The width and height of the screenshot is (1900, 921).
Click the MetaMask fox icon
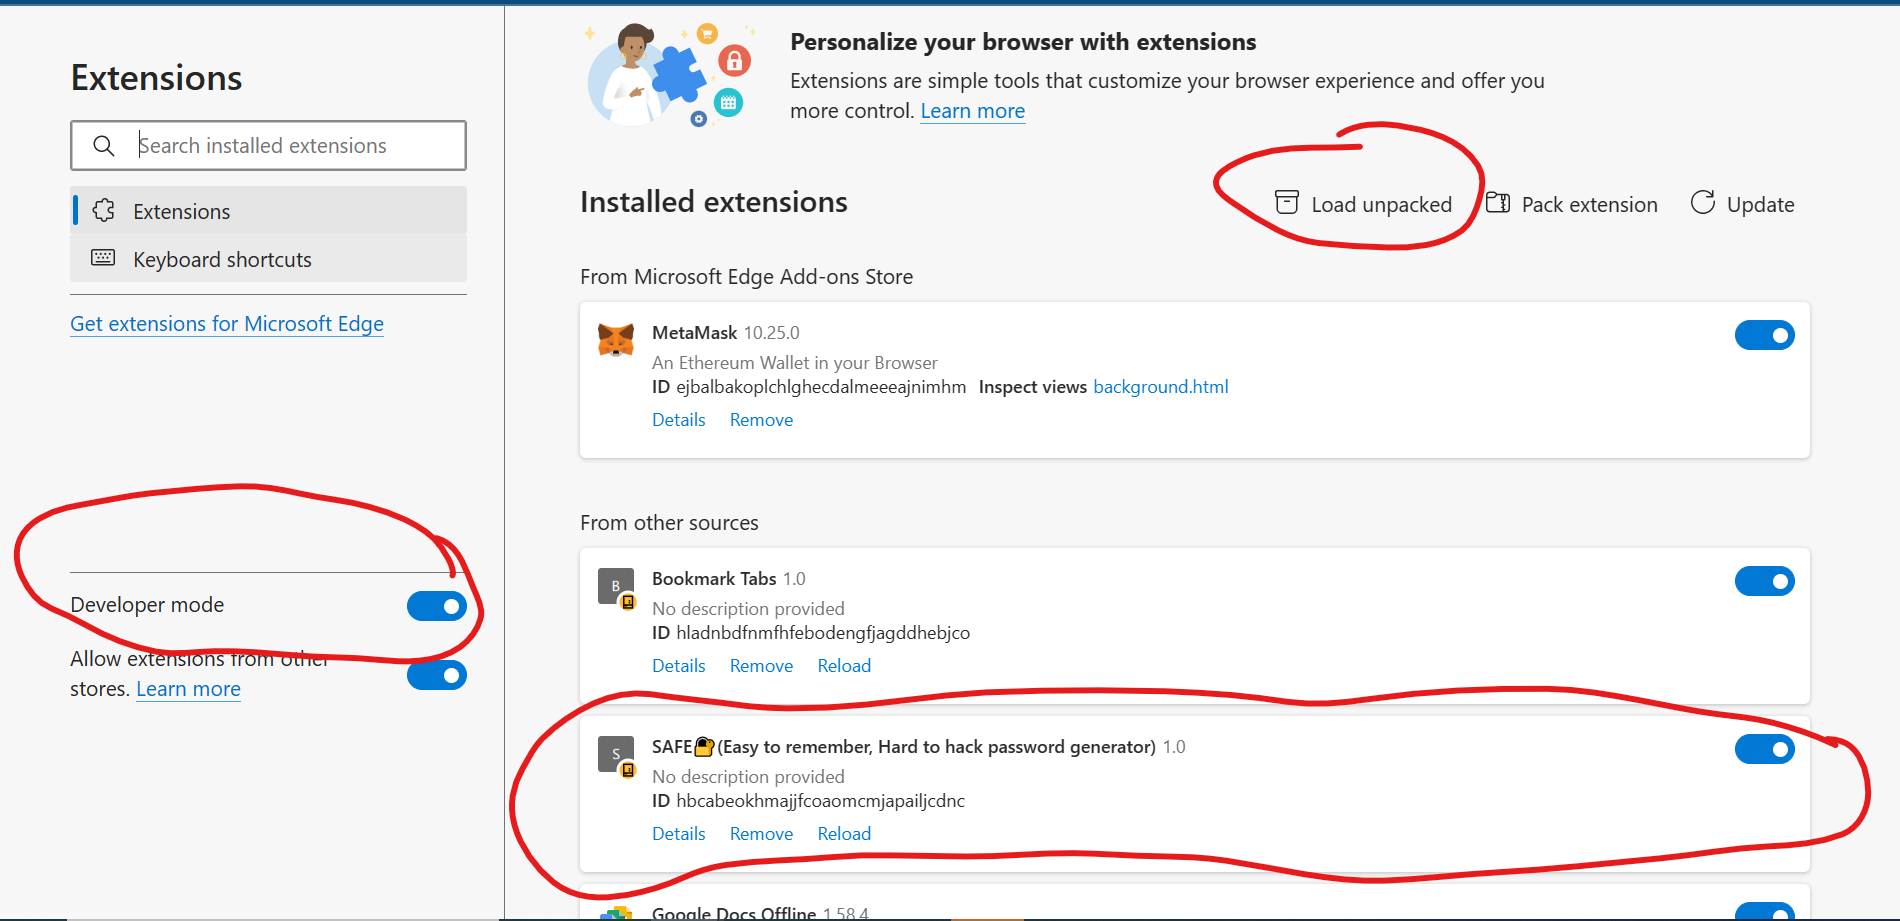tap(616, 340)
